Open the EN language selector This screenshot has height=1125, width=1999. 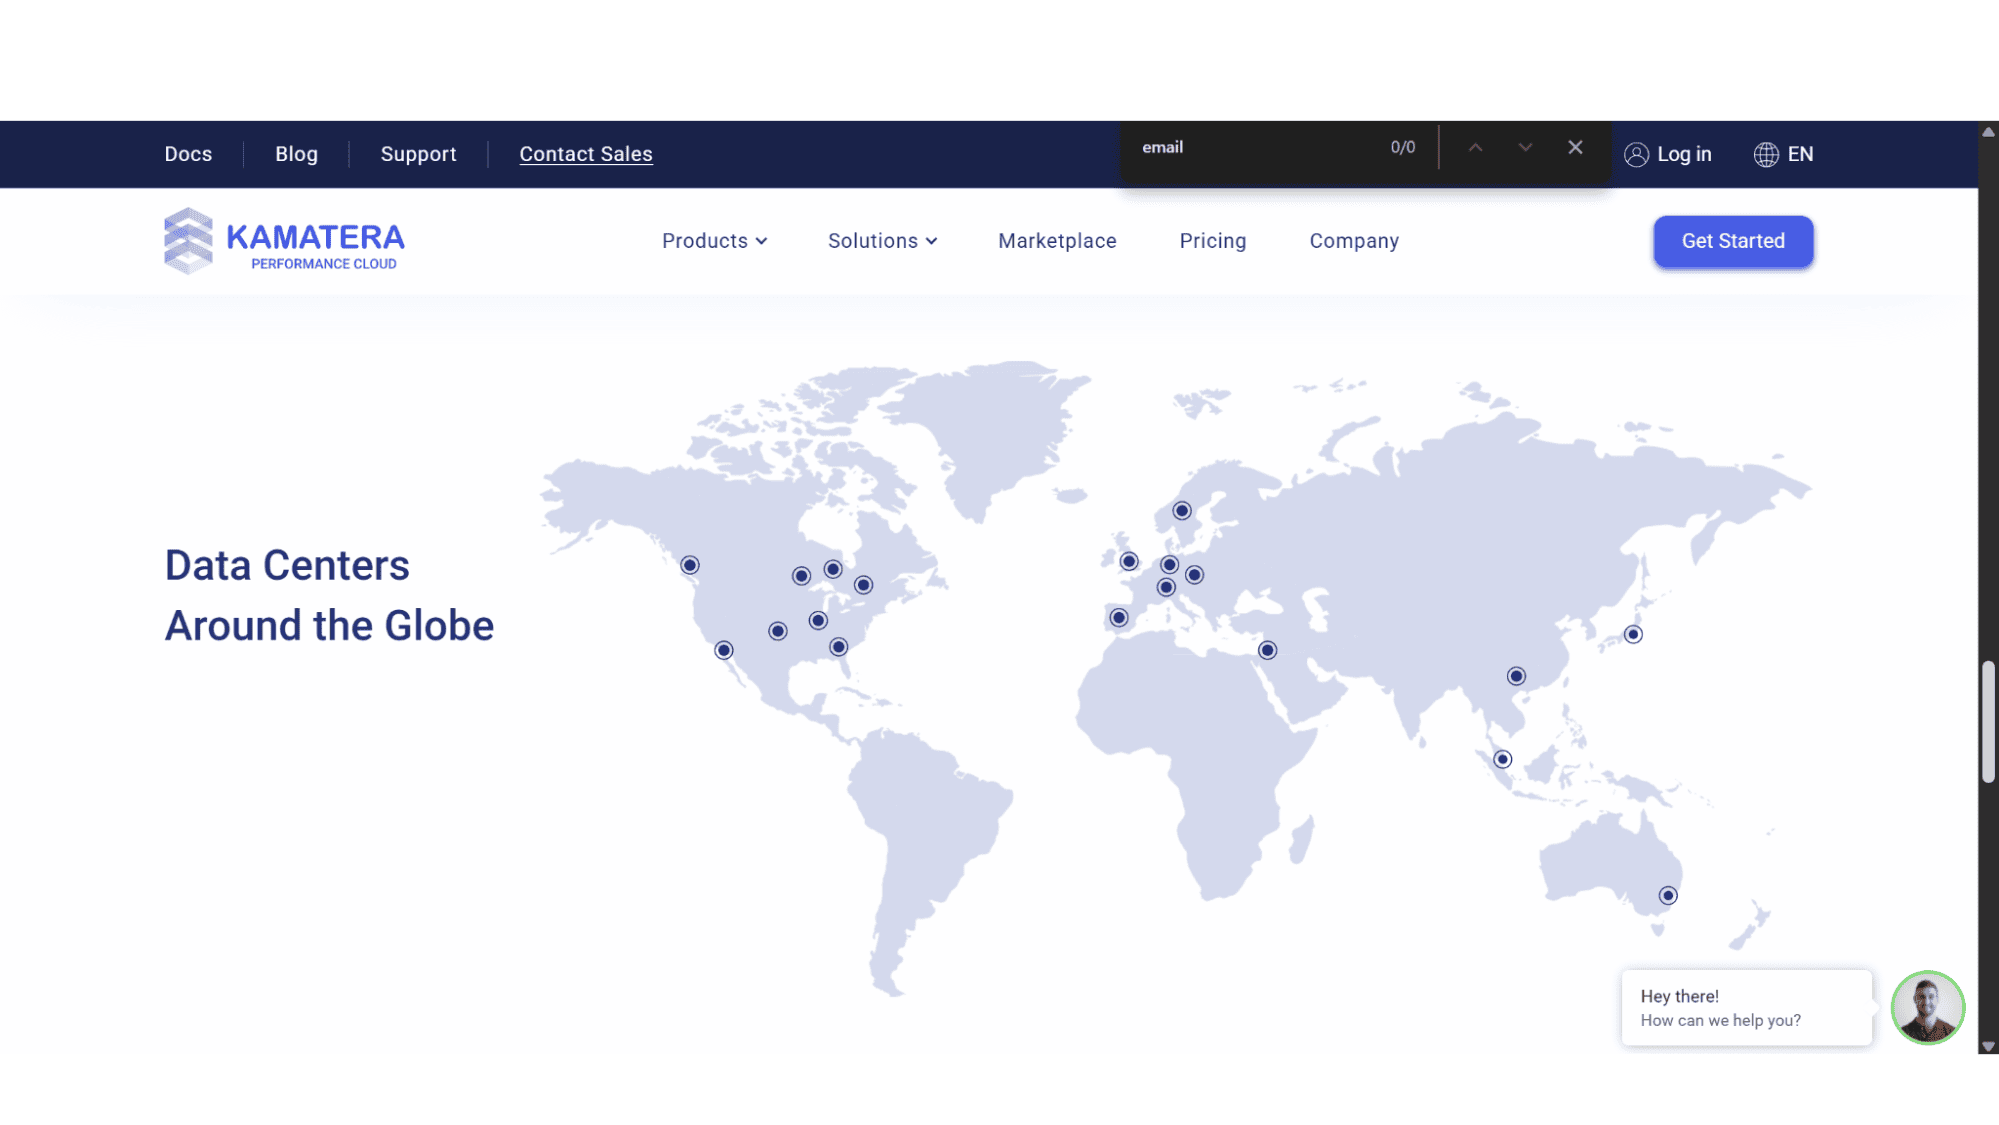1800,154
